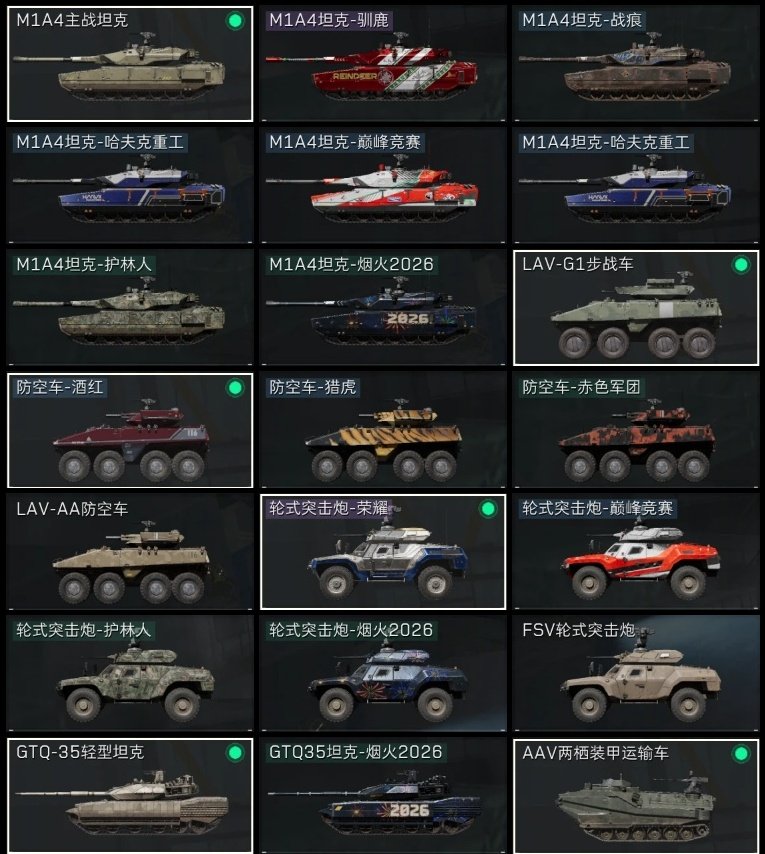Choose the M1A4坦克-战痕 tank skin
The width and height of the screenshot is (765, 854).
tap(635, 64)
